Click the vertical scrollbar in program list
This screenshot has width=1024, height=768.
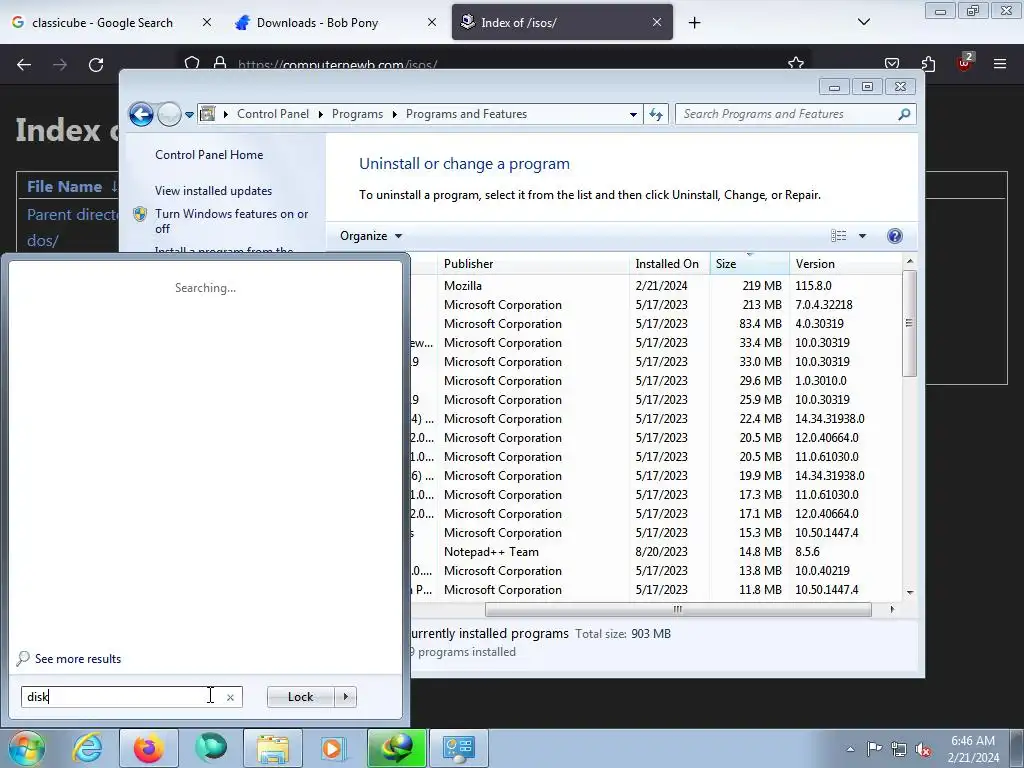pyautogui.click(x=909, y=323)
